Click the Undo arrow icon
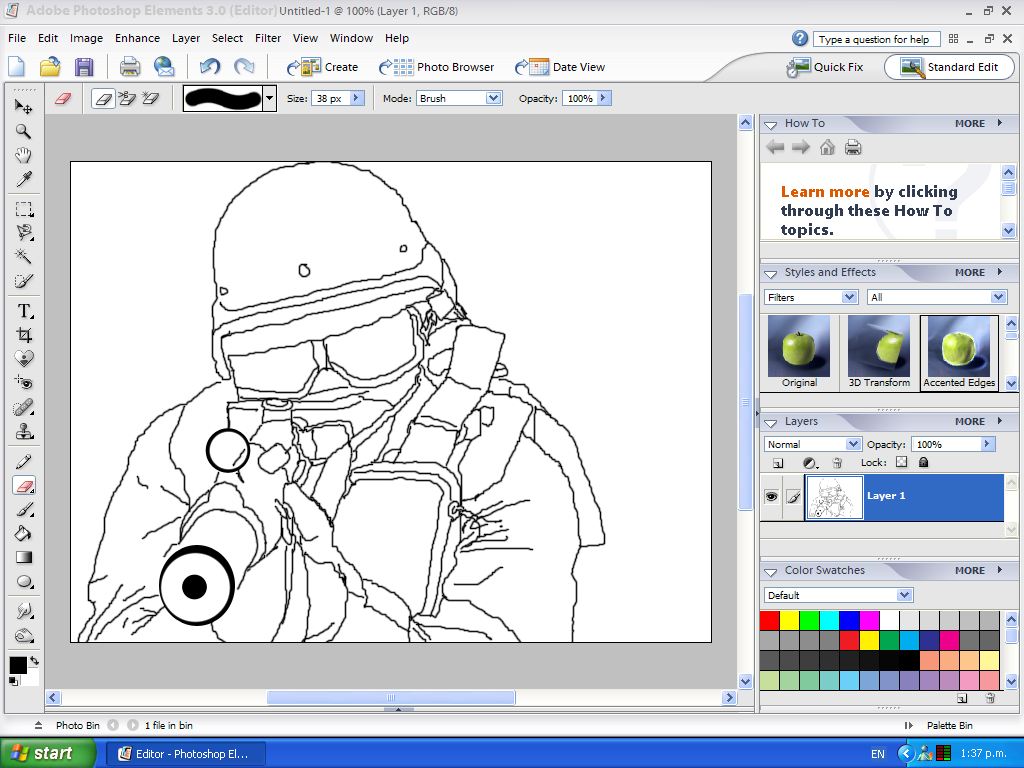 (210, 67)
